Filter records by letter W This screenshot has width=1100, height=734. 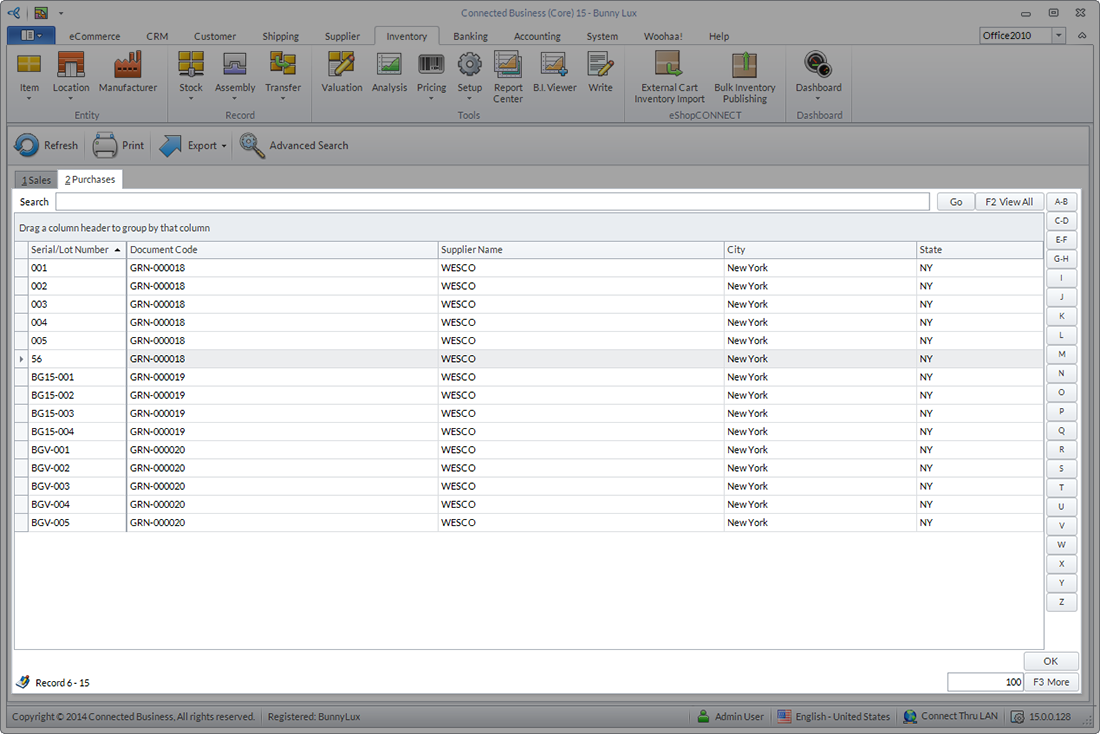(1061, 545)
